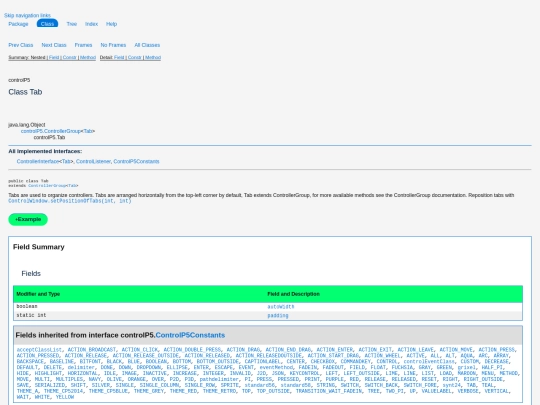Open the autoWidth field link
Image resolution: width=540 pixels, height=405 pixels.
point(281,307)
